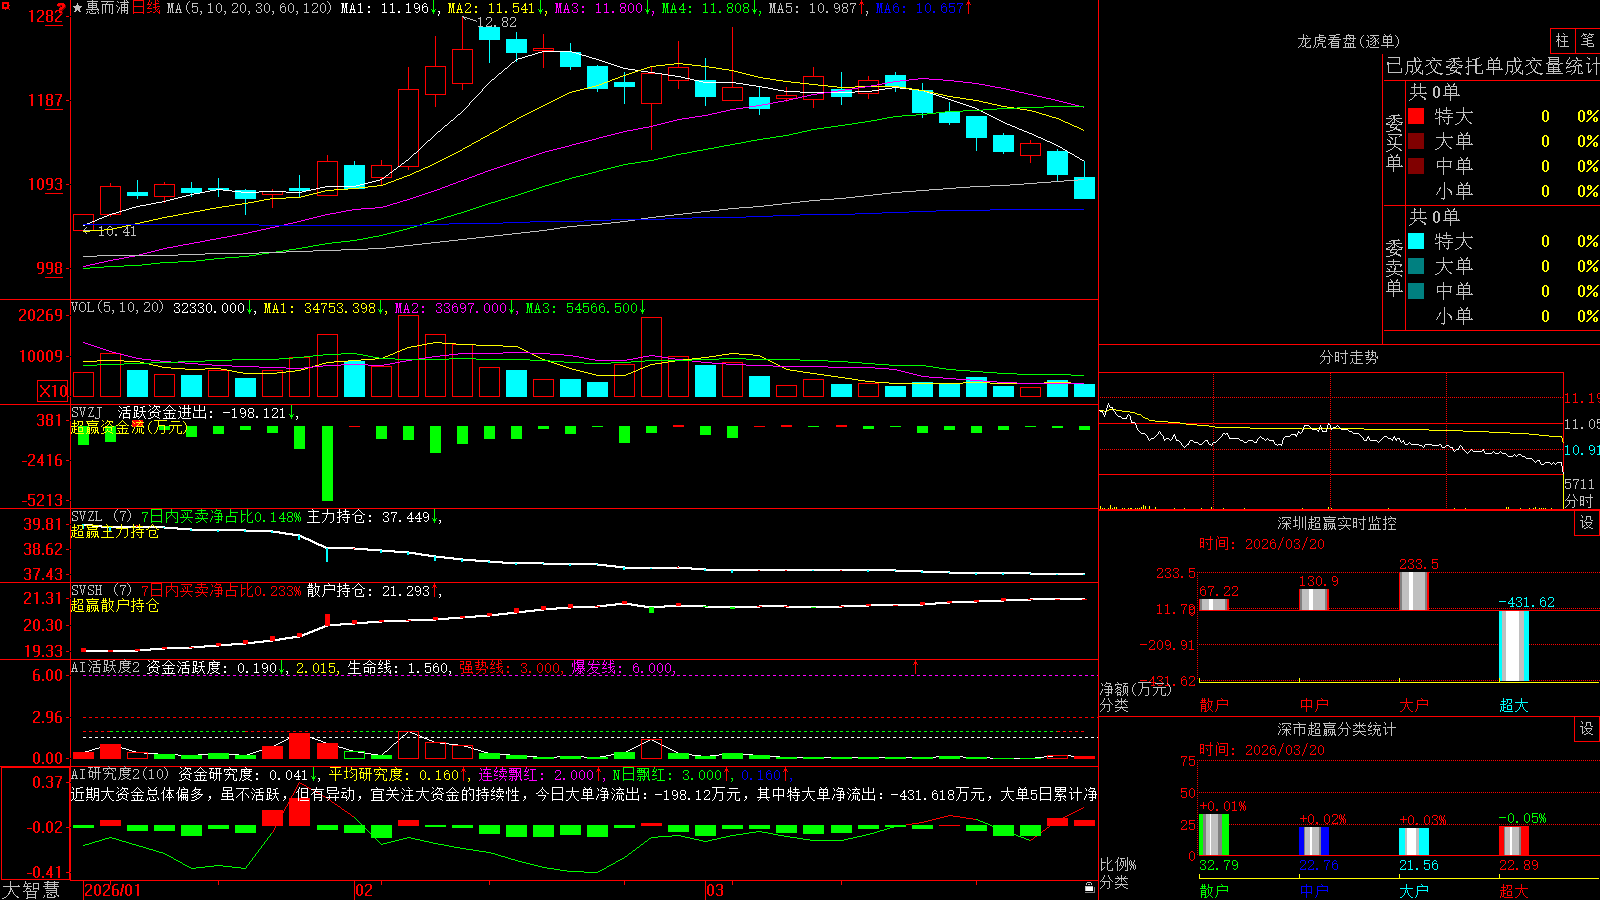Viewport: 1600px width, 900px height.
Task: Click the 大智慧 logo in bottom-left corner
Action: click(x=31, y=890)
